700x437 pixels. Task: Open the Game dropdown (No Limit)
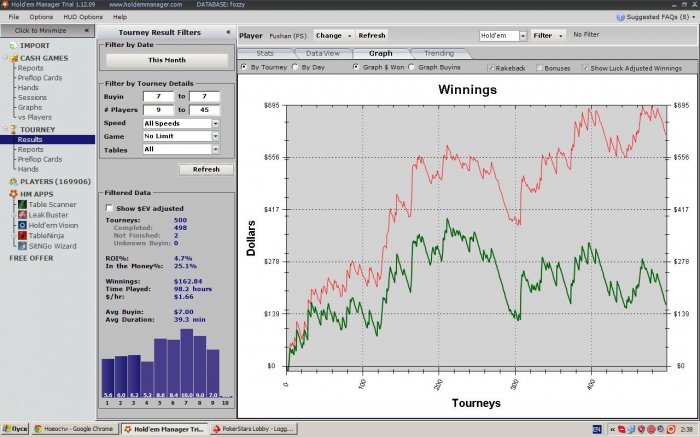(215, 136)
